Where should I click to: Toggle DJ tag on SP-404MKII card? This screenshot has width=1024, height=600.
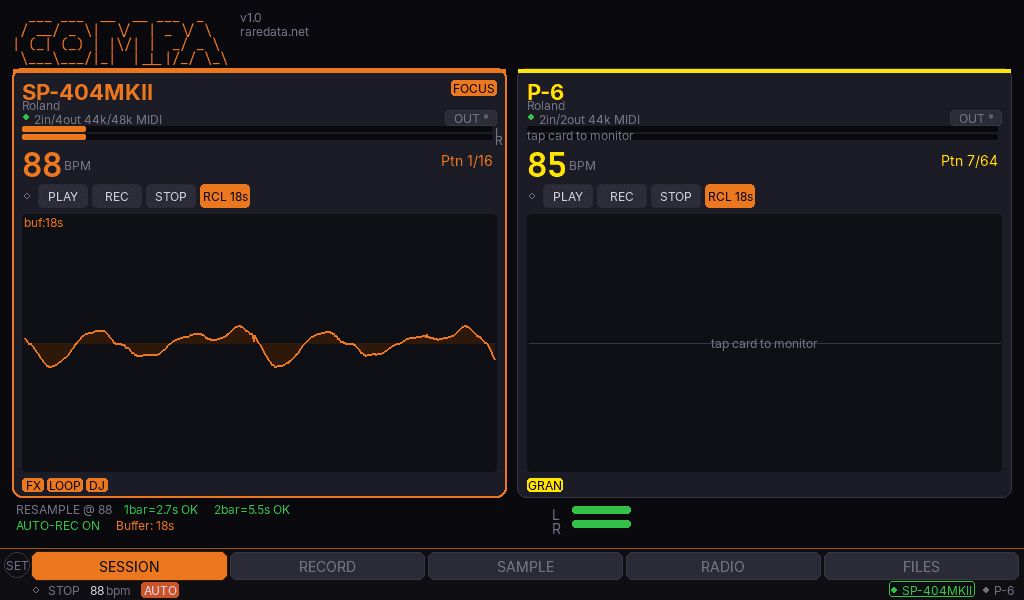[x=97, y=485]
